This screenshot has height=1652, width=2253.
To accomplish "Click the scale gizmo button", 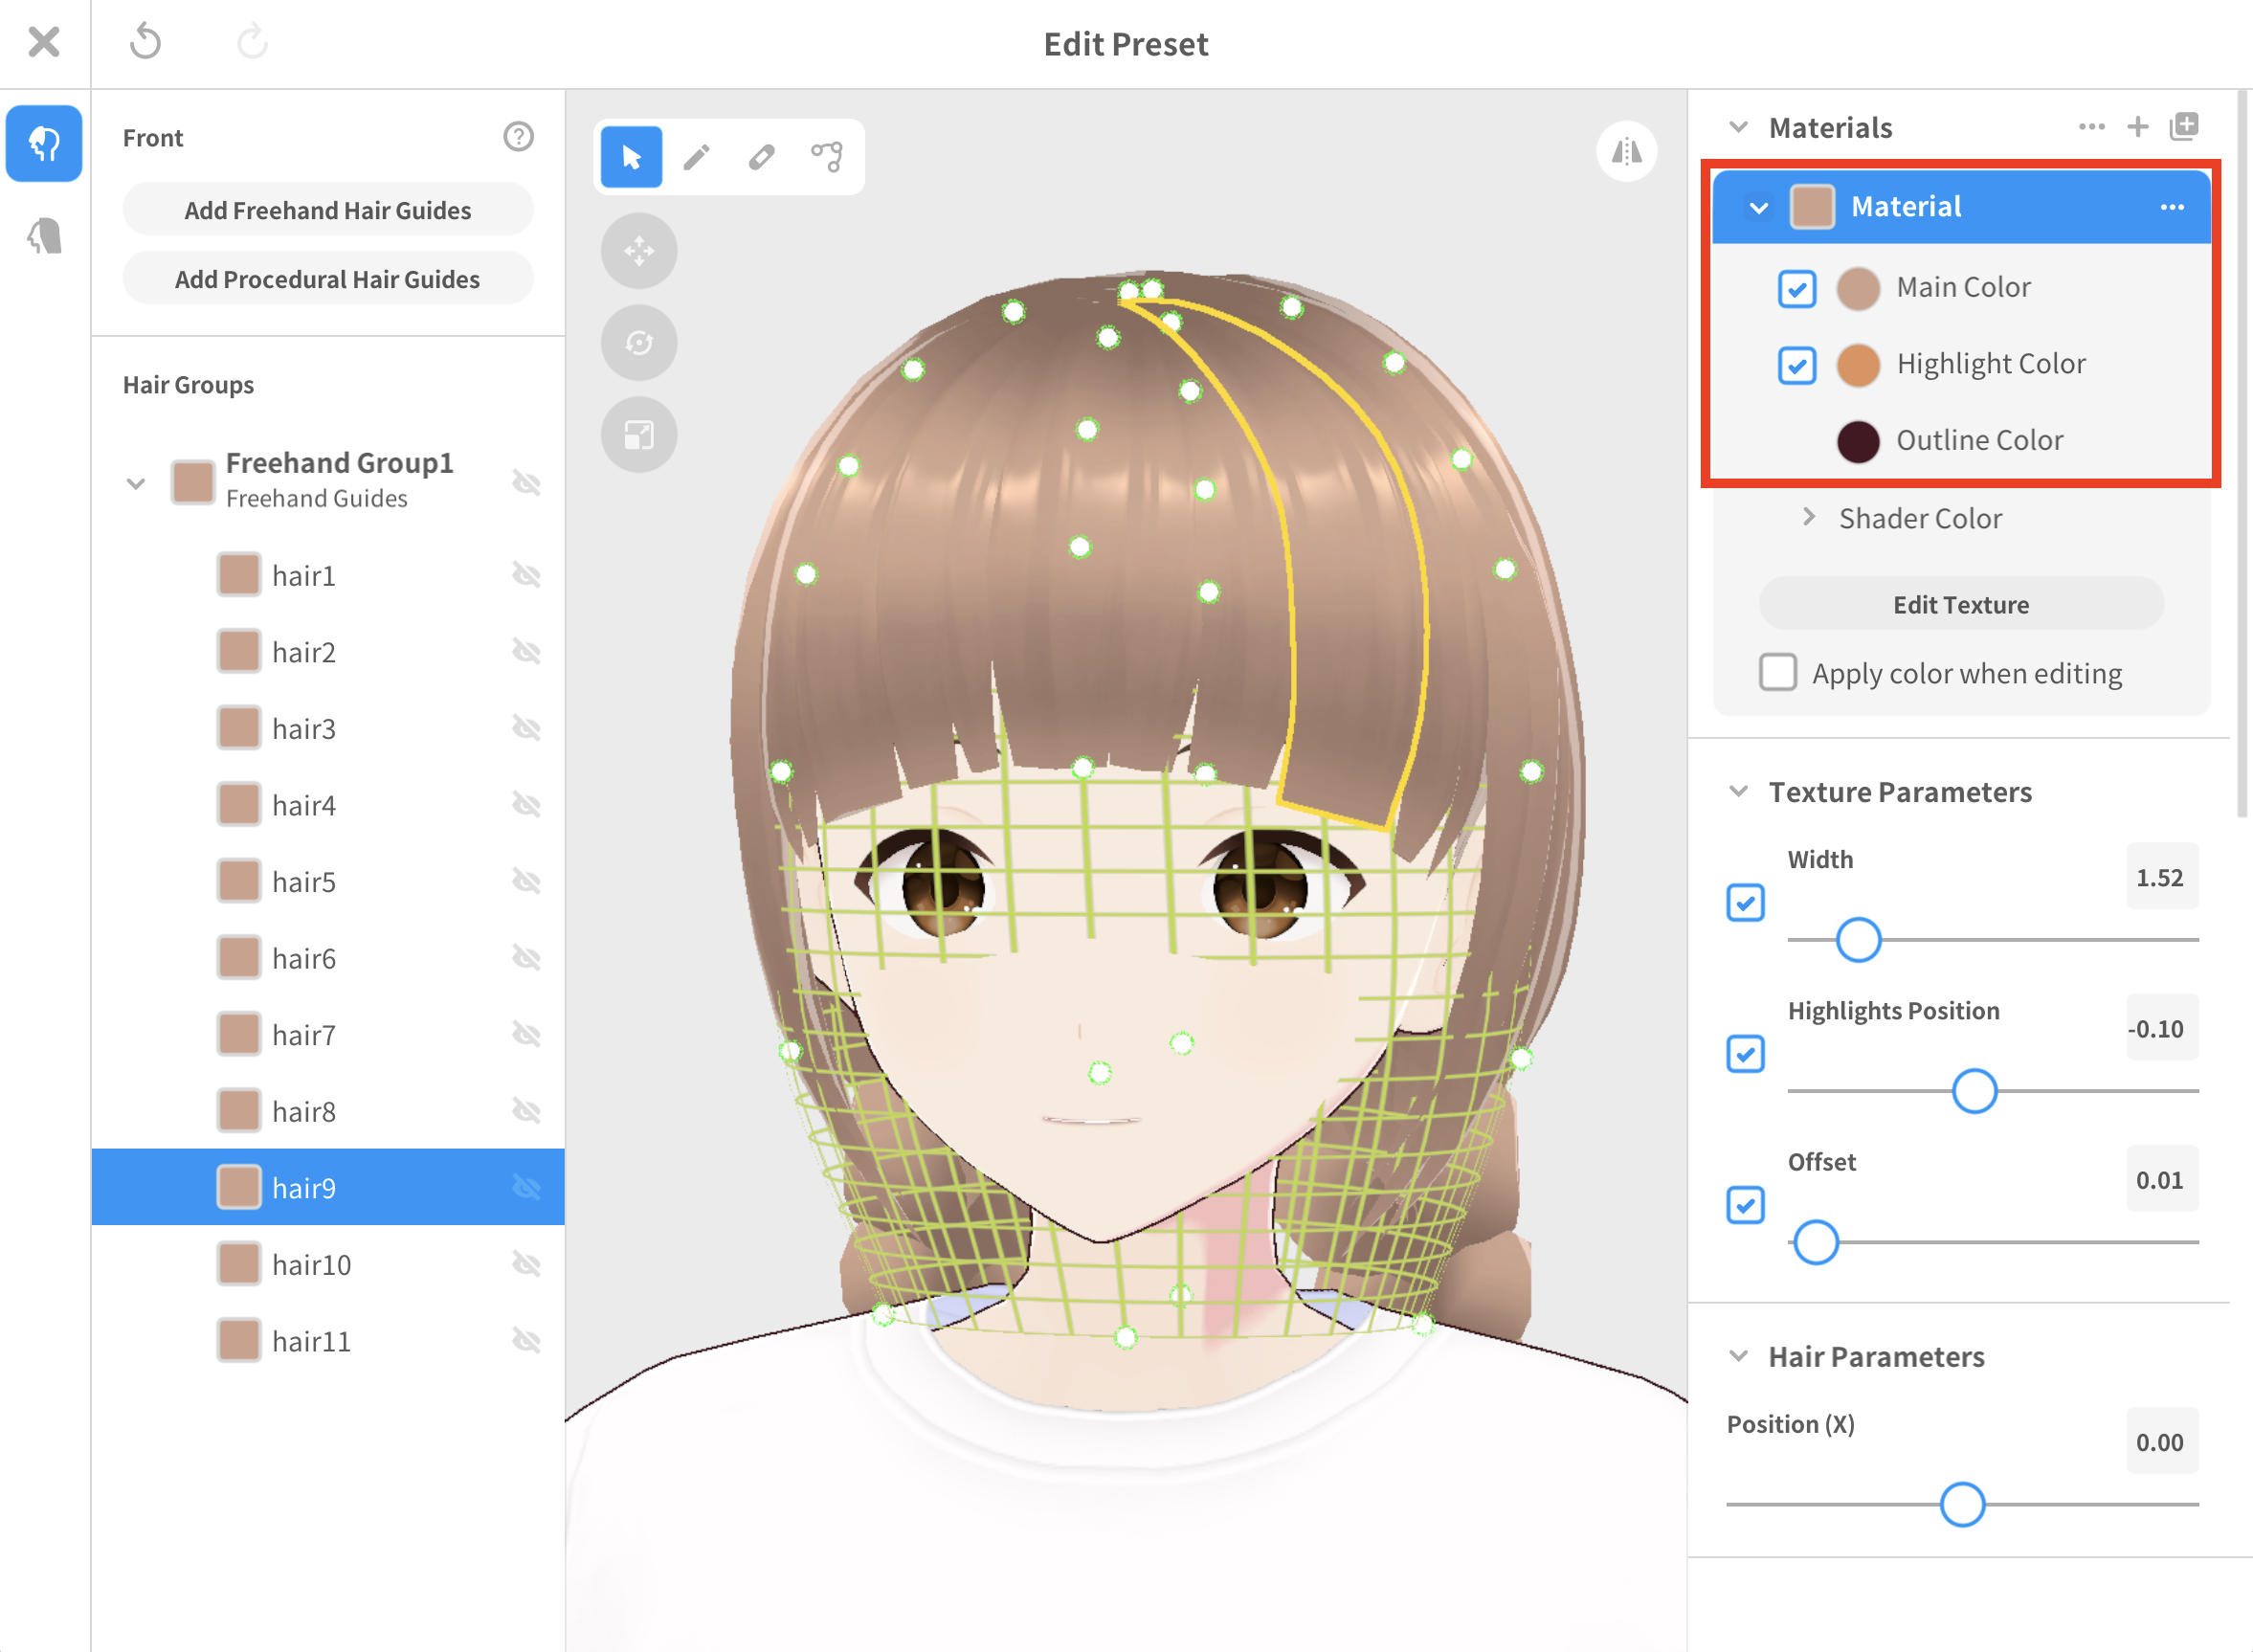I will [639, 435].
